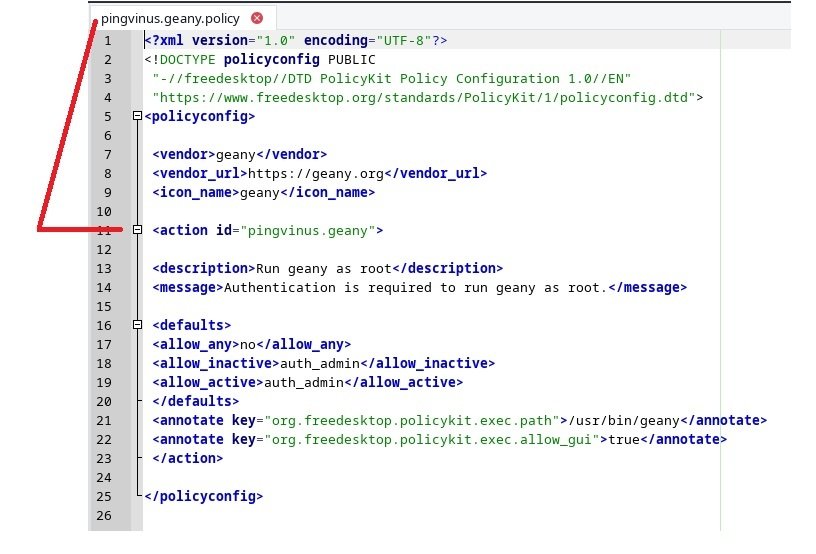Click the allow_any no line
Viewport: 816px width, 554px height.
pos(251,344)
